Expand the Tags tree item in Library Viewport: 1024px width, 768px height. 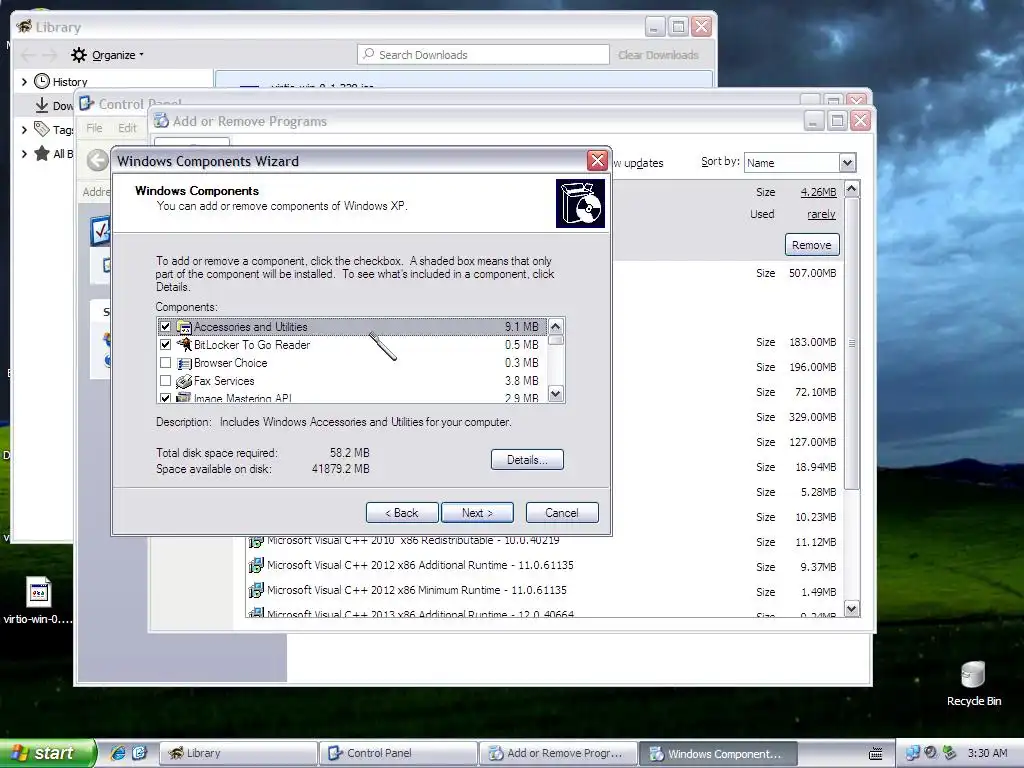pos(24,129)
